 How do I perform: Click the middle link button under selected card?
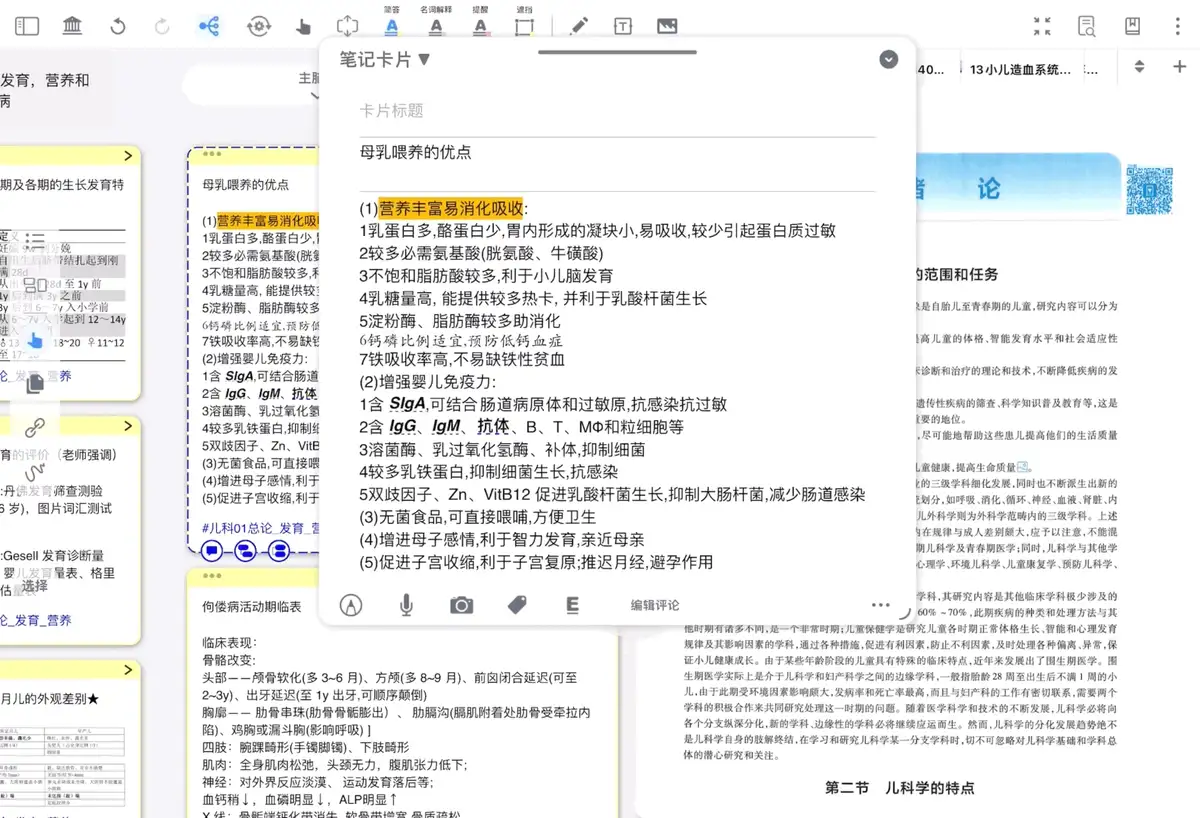point(246,550)
